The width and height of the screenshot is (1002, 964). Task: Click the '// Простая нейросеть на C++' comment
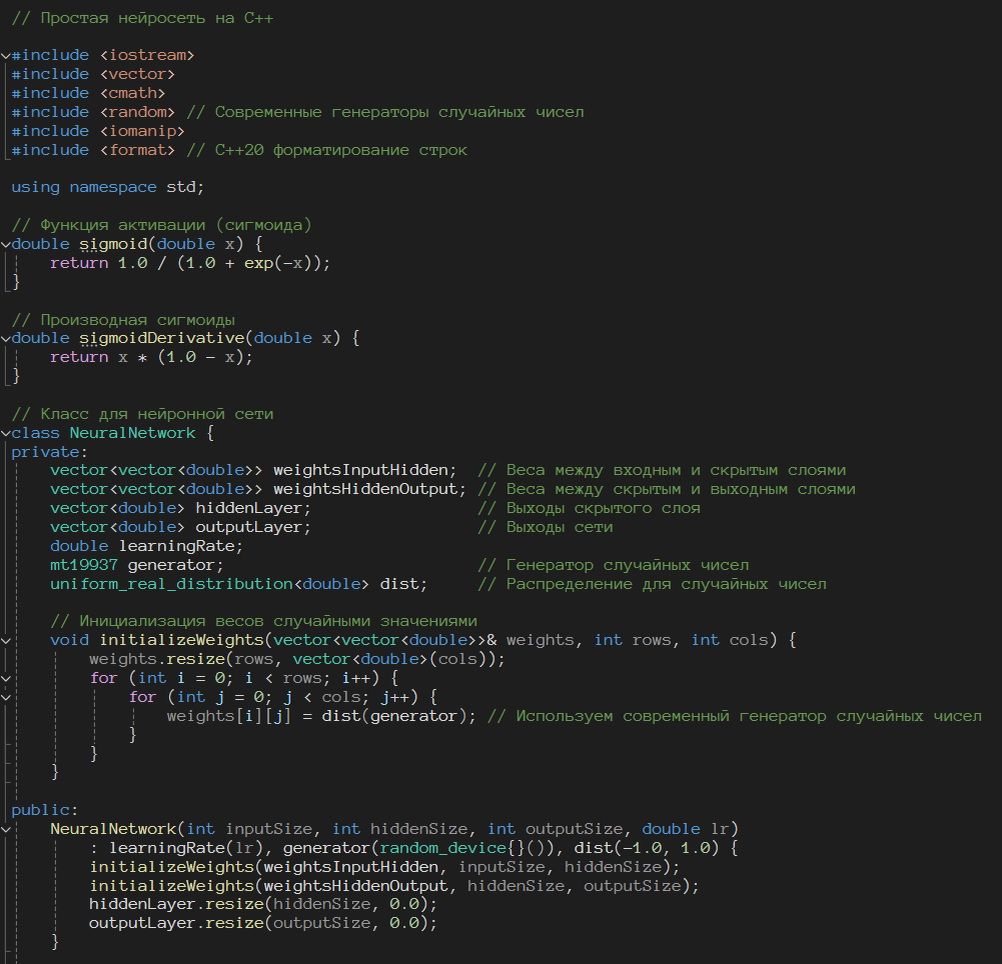[143, 18]
